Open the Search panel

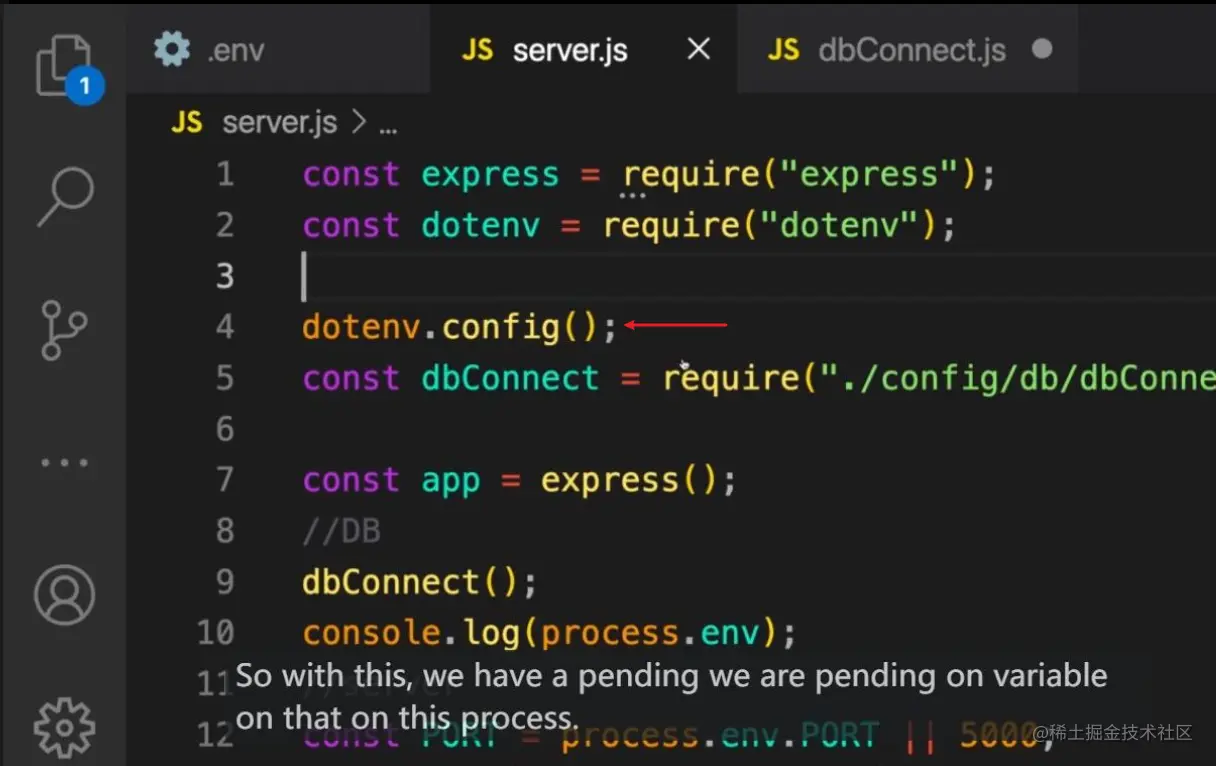coord(65,196)
